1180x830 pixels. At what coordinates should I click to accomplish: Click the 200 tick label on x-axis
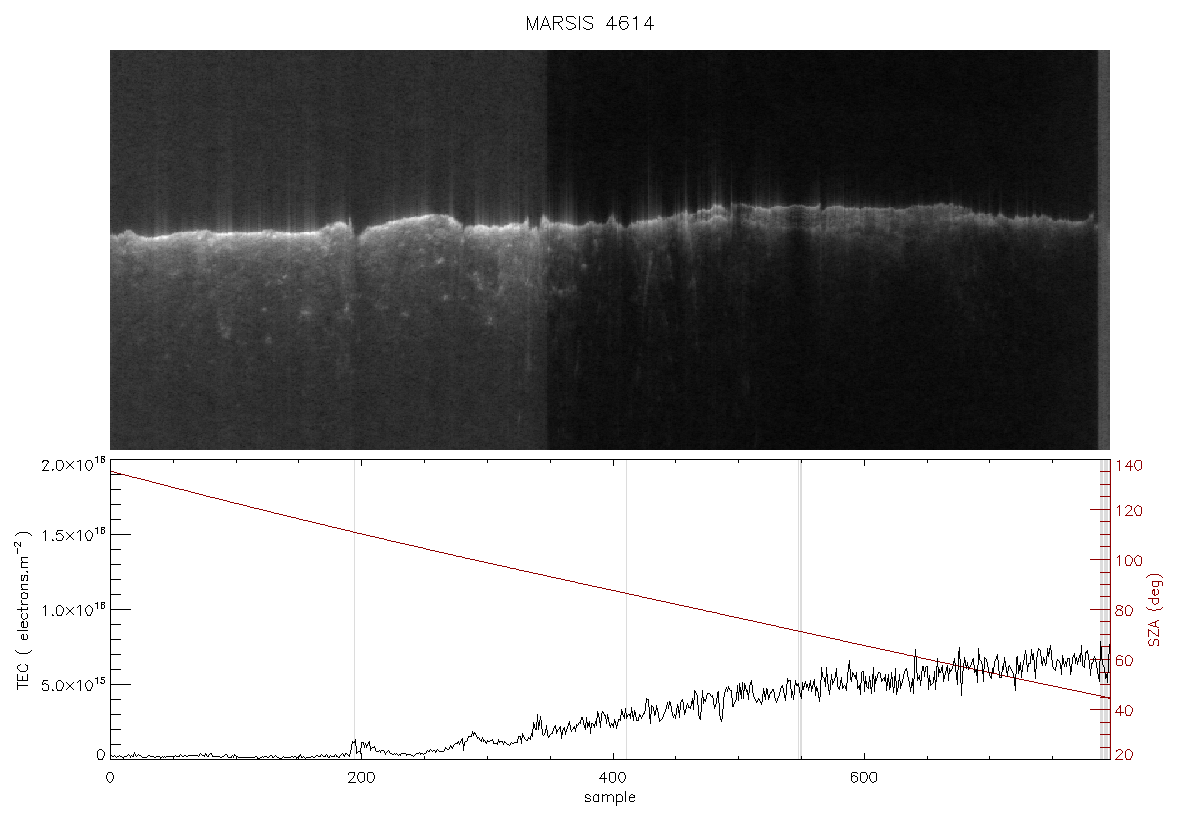tap(361, 778)
